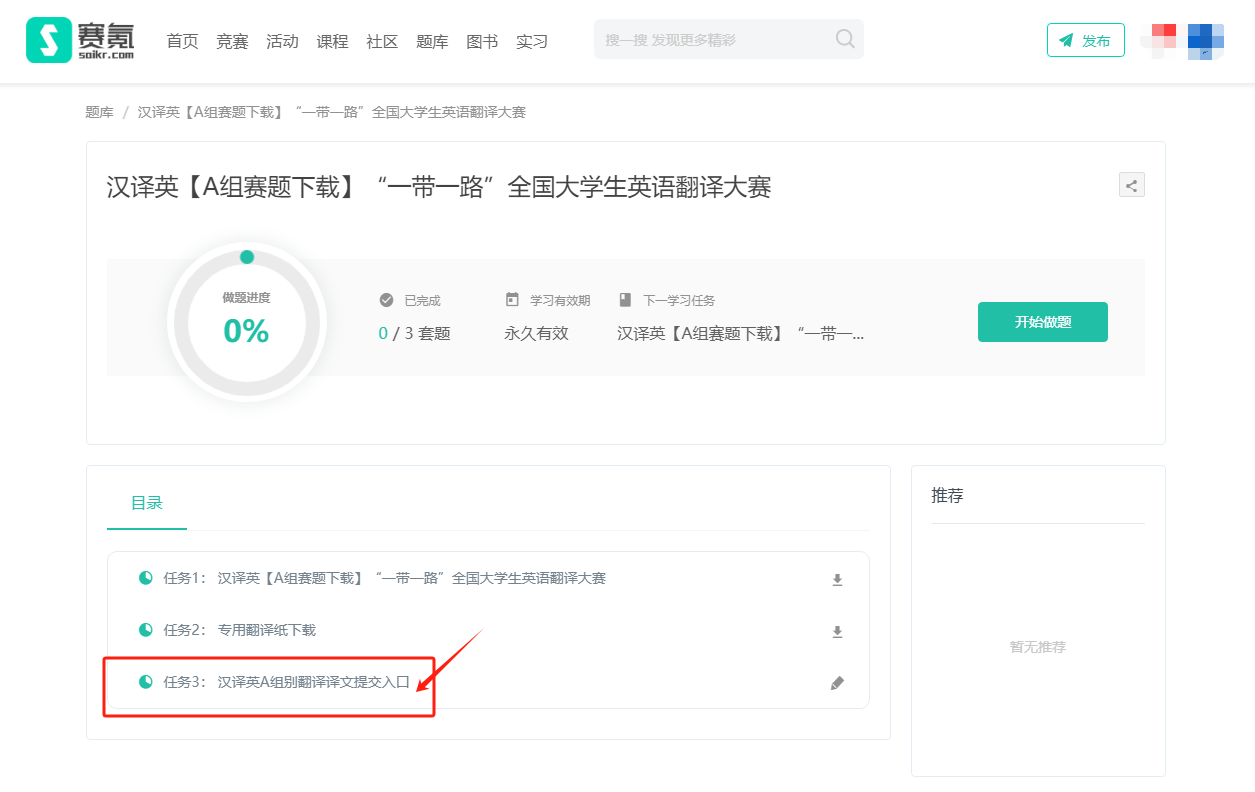The width and height of the screenshot is (1255, 792).
Task: Click the share icon beside the title
Action: point(1131,185)
